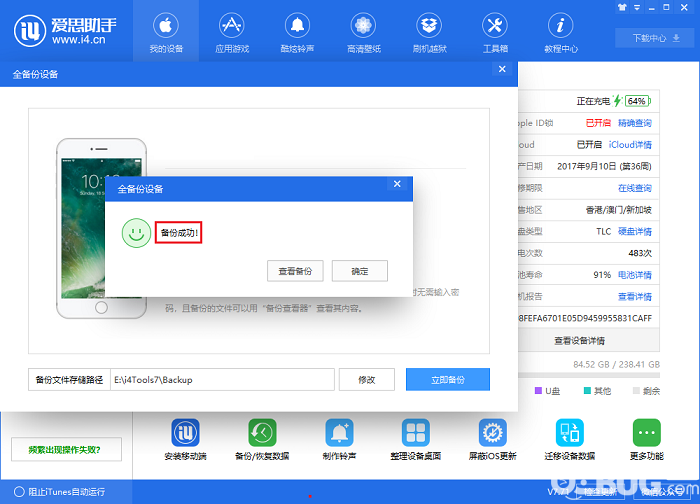
Task: Click the 483次 charge count value
Action: pos(640,253)
